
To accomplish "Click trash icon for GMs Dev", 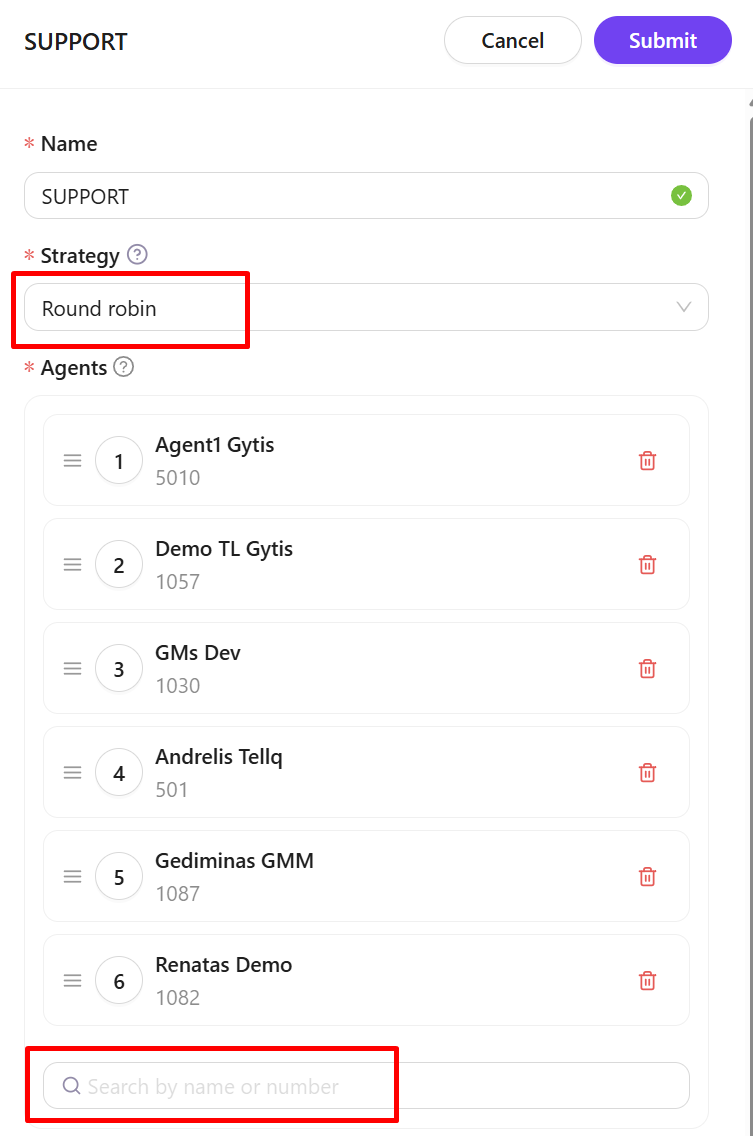I will (x=647, y=669).
